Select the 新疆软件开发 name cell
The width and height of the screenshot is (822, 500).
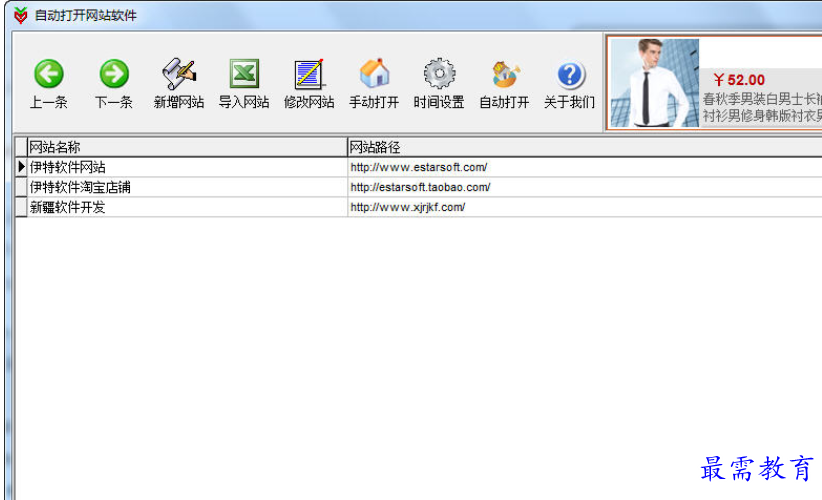187,207
